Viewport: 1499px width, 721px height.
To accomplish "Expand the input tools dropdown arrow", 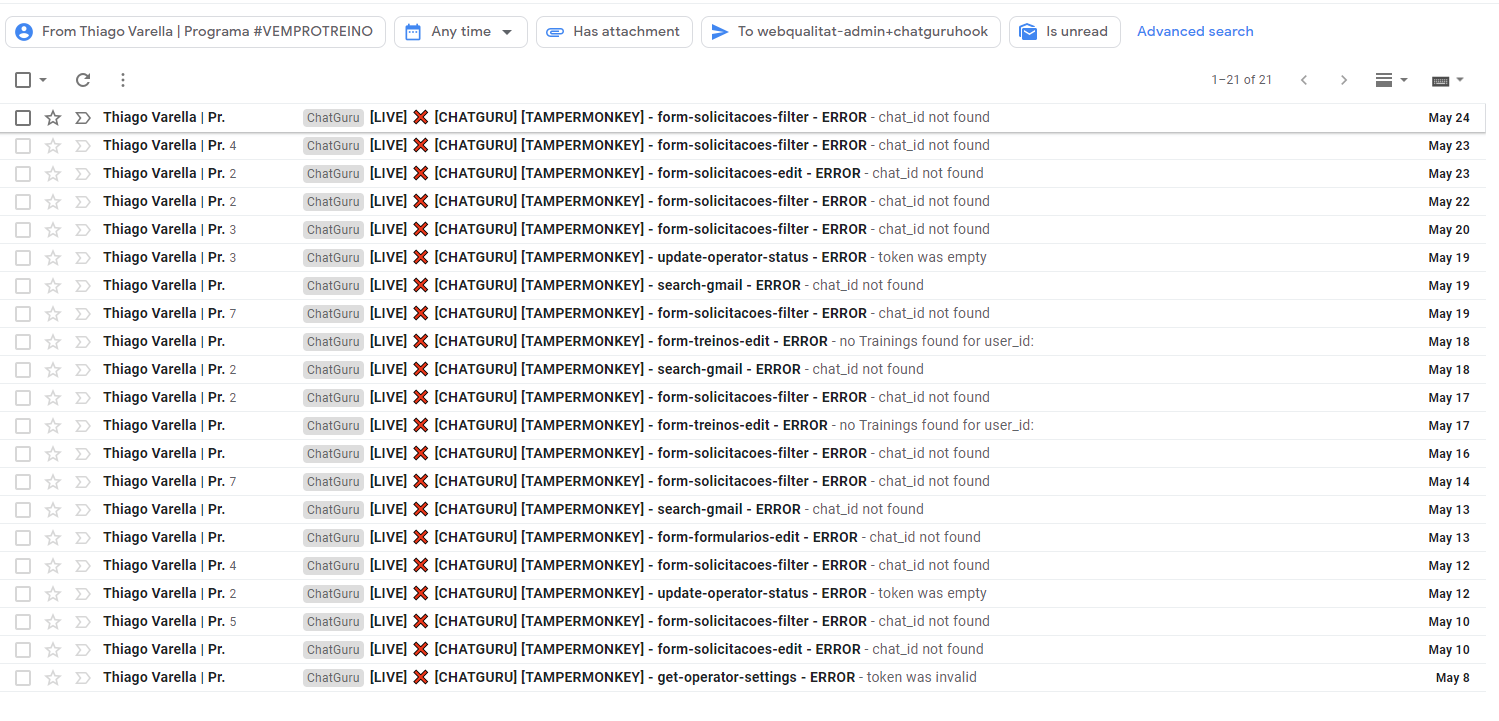I will click(1460, 80).
